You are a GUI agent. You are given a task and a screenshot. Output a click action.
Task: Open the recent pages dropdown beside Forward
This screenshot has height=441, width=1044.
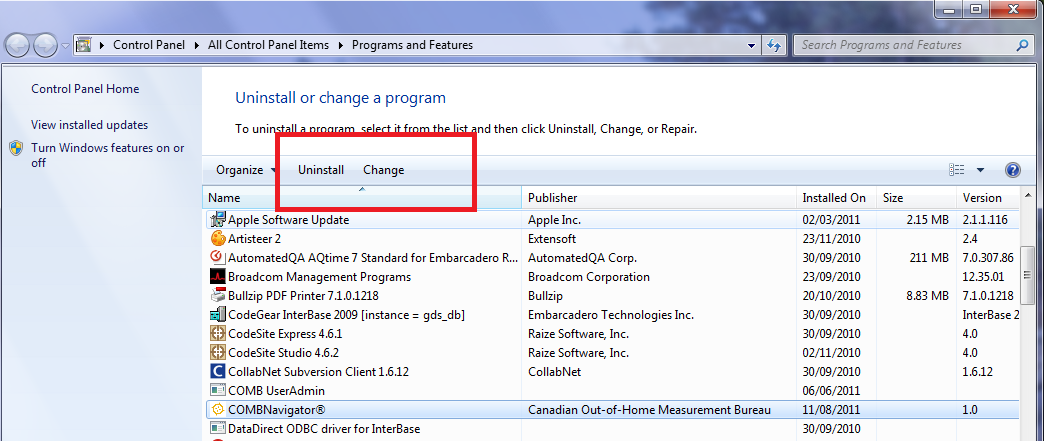tap(65, 46)
